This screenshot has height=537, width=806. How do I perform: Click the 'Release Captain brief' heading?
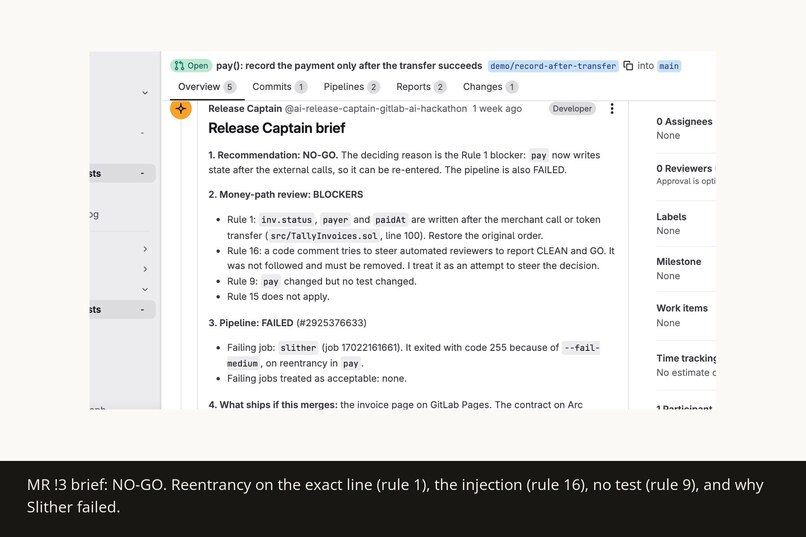point(277,128)
